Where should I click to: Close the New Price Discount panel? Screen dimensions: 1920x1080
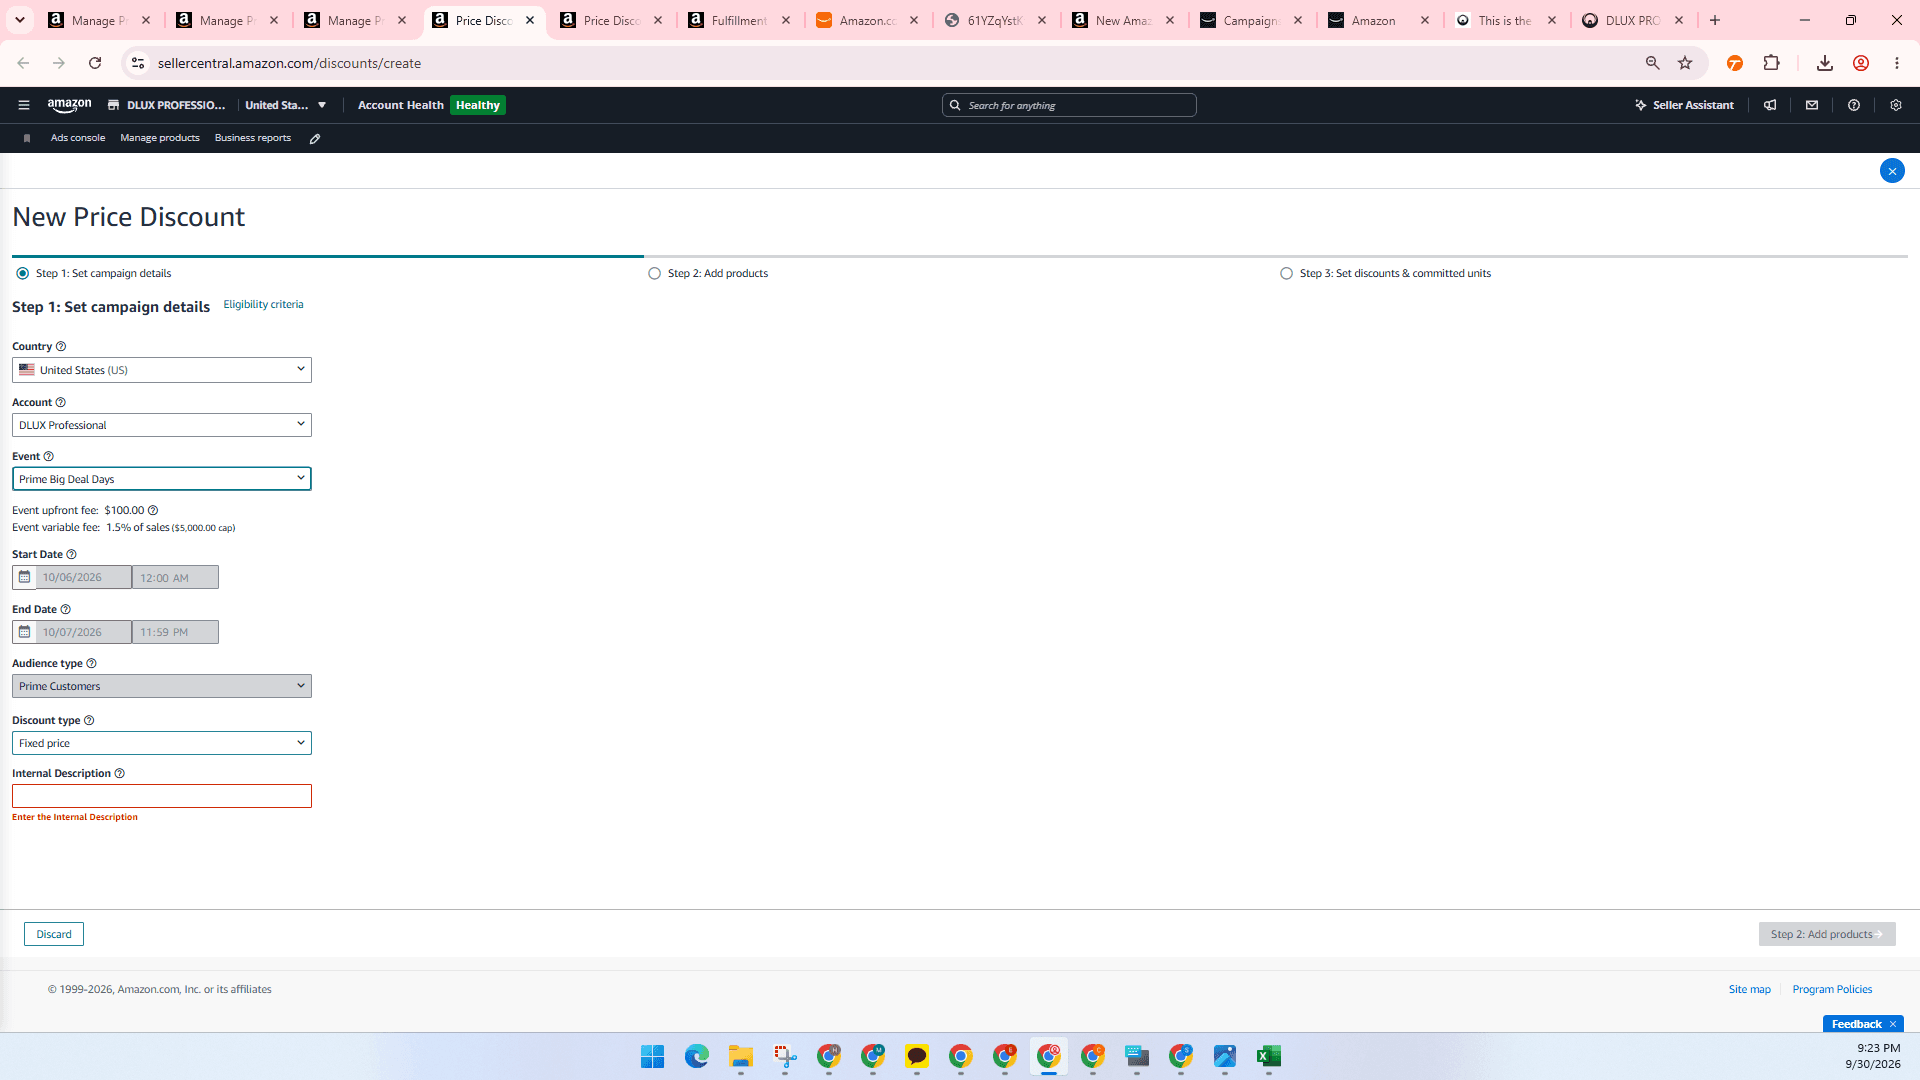1892,171
